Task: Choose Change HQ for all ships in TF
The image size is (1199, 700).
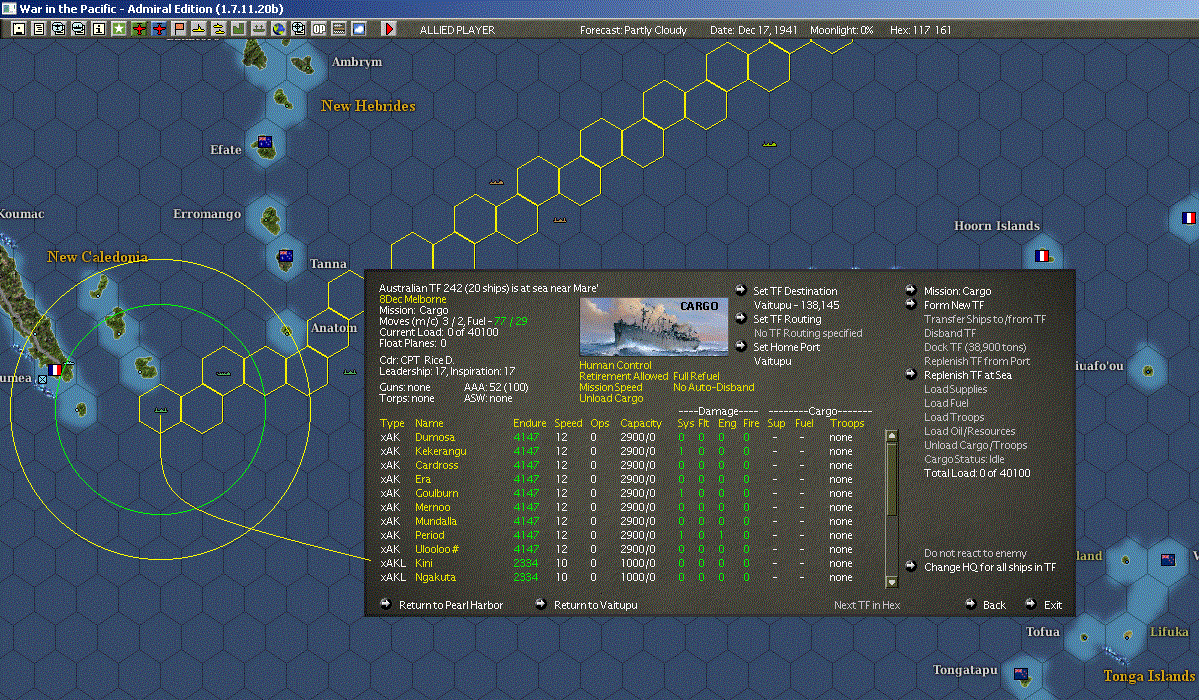Action: click(x=989, y=568)
